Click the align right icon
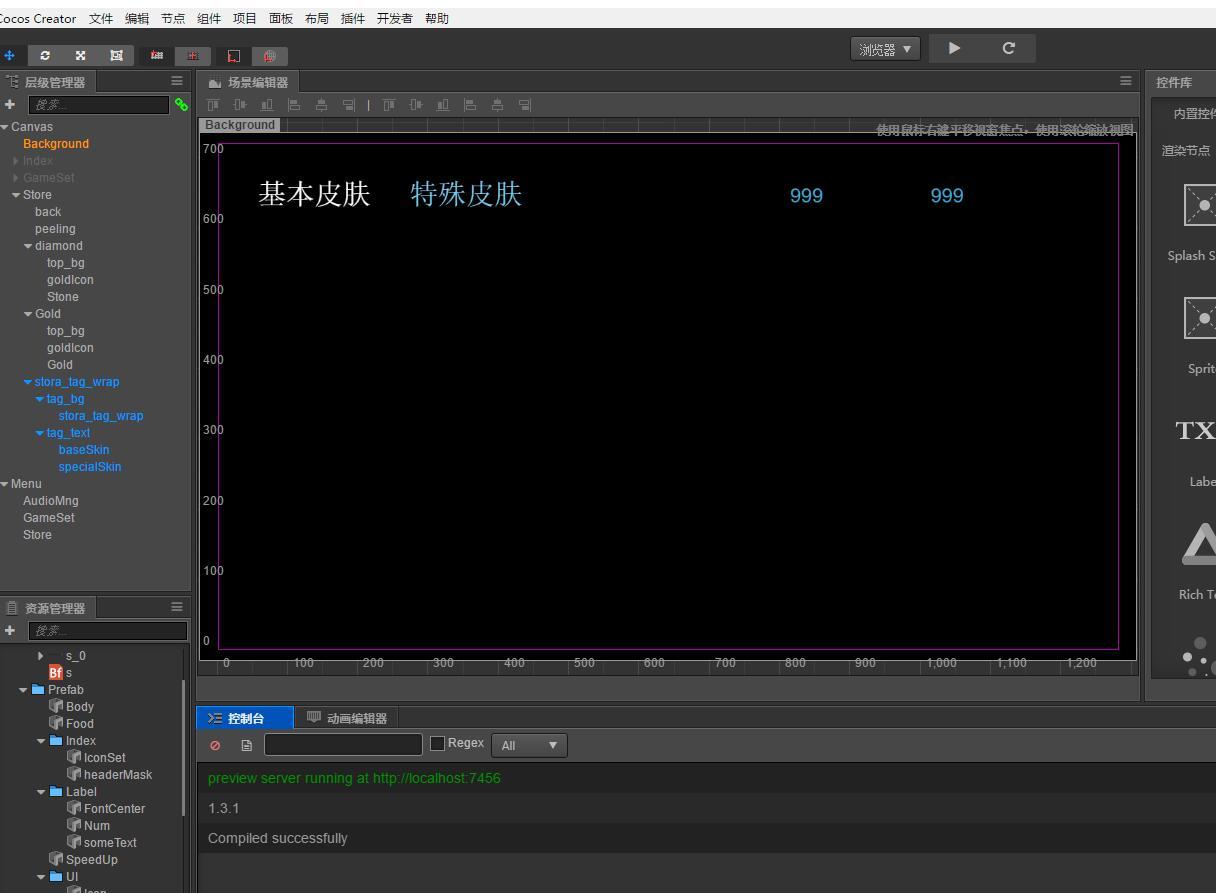1216x893 pixels. [x=348, y=104]
